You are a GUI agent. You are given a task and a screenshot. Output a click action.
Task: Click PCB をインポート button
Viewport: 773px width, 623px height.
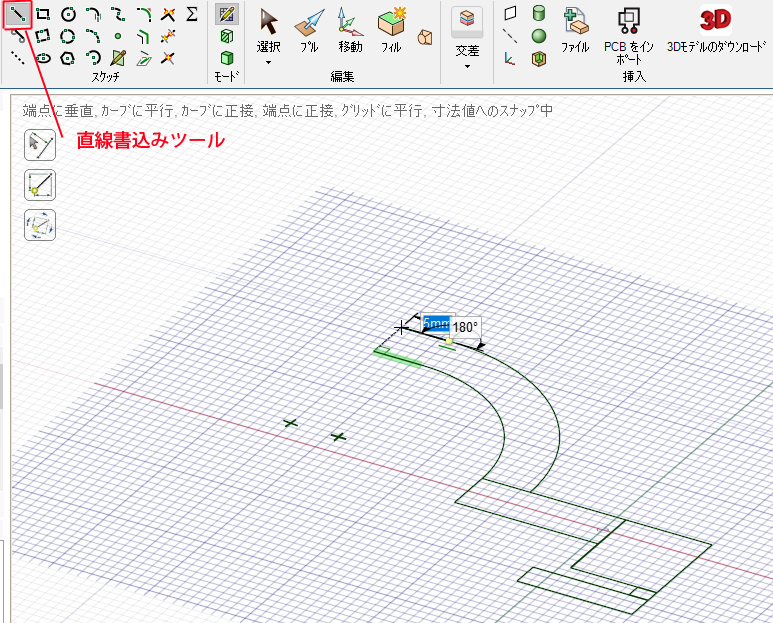click(629, 36)
